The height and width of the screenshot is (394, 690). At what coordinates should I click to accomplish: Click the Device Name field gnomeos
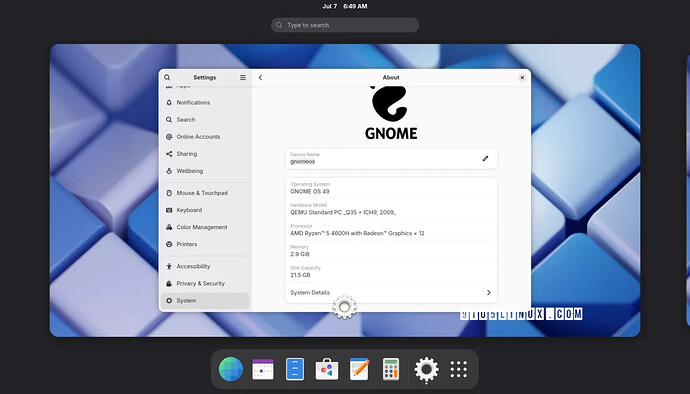391,158
